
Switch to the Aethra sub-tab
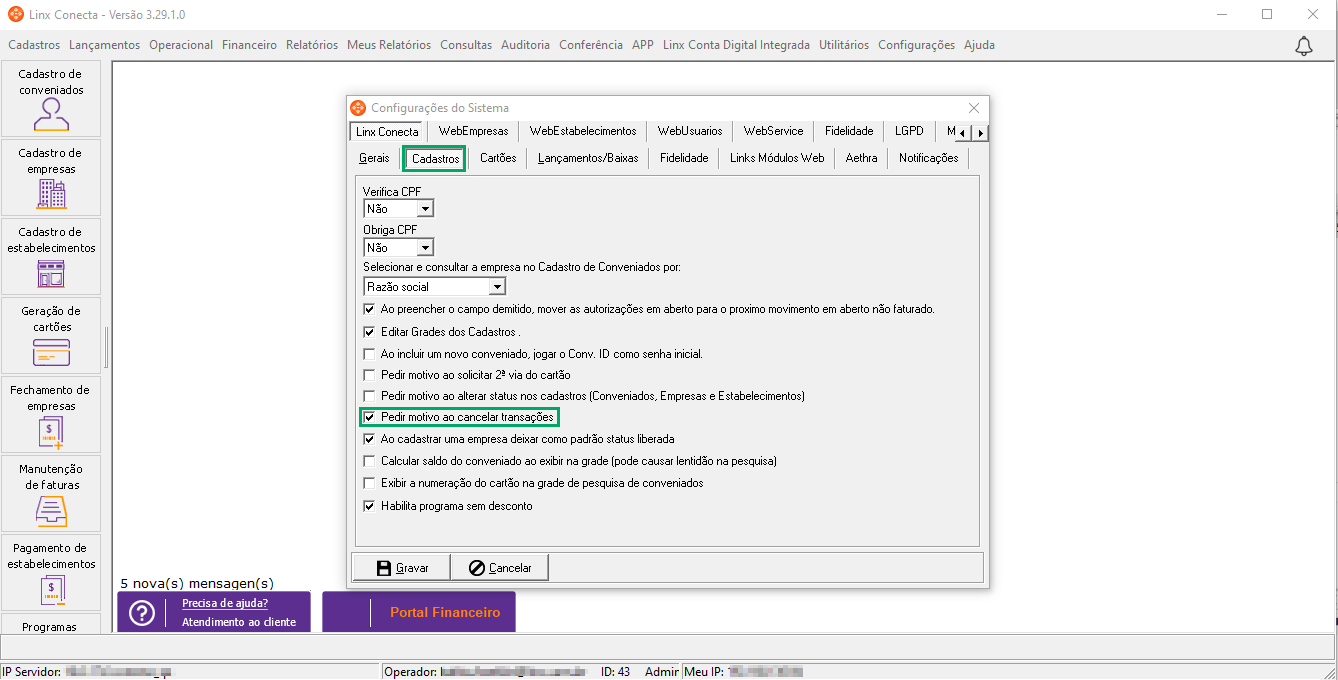point(861,159)
